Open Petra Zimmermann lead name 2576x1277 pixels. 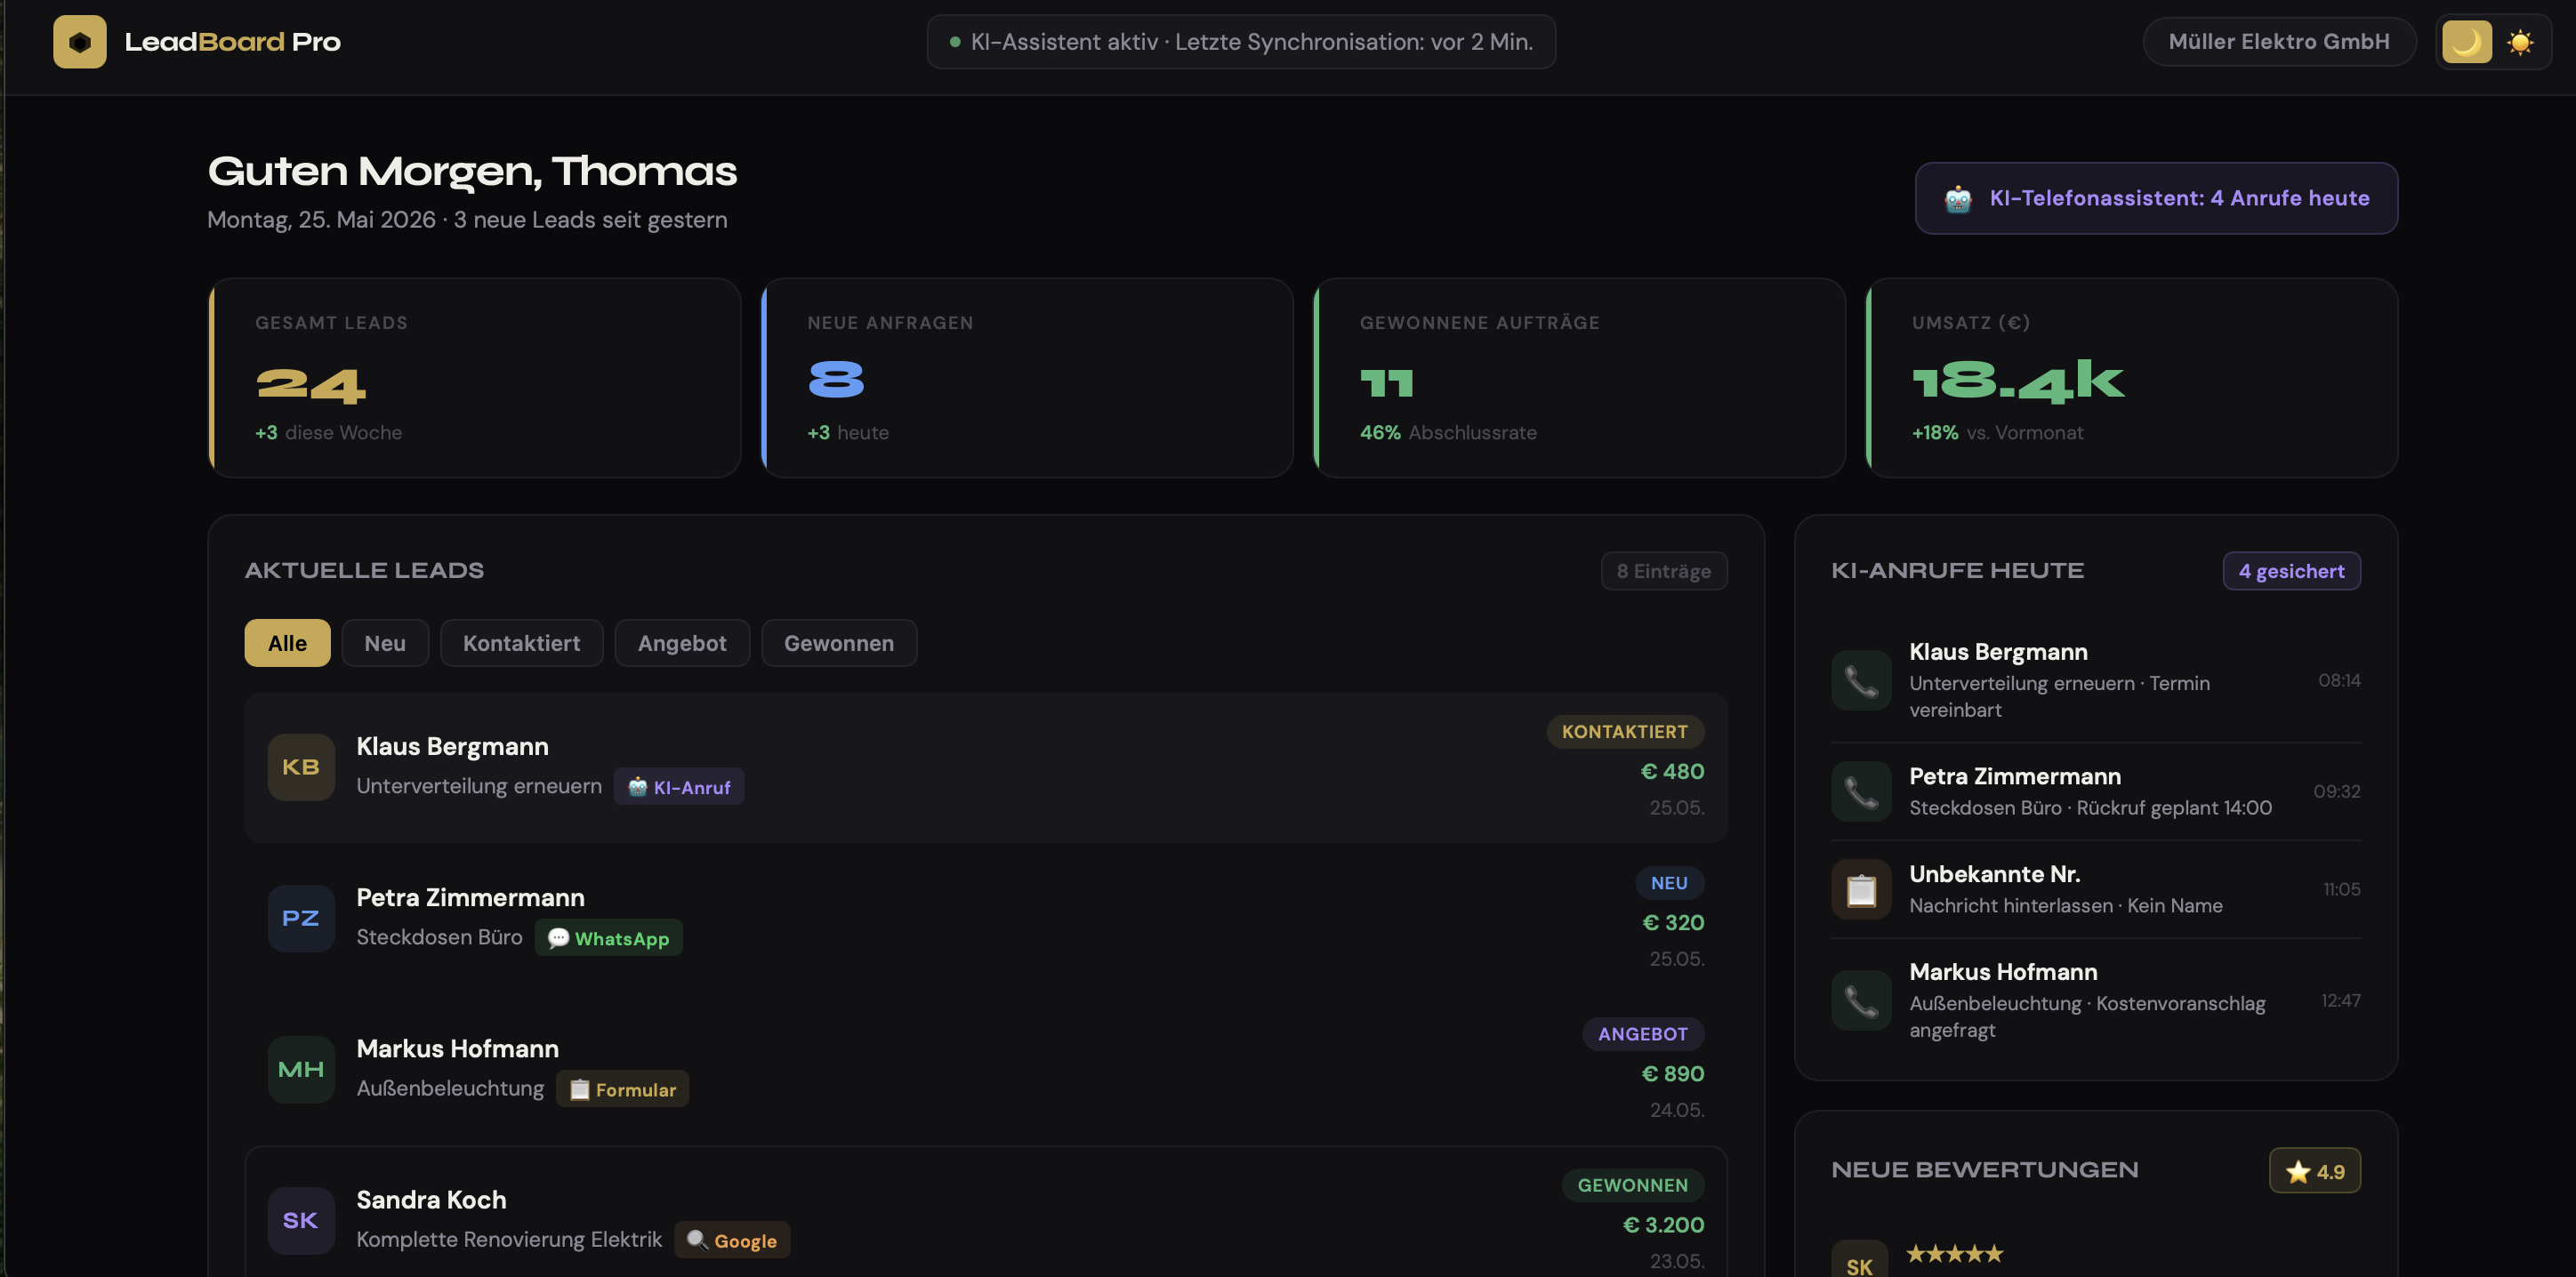coord(470,897)
